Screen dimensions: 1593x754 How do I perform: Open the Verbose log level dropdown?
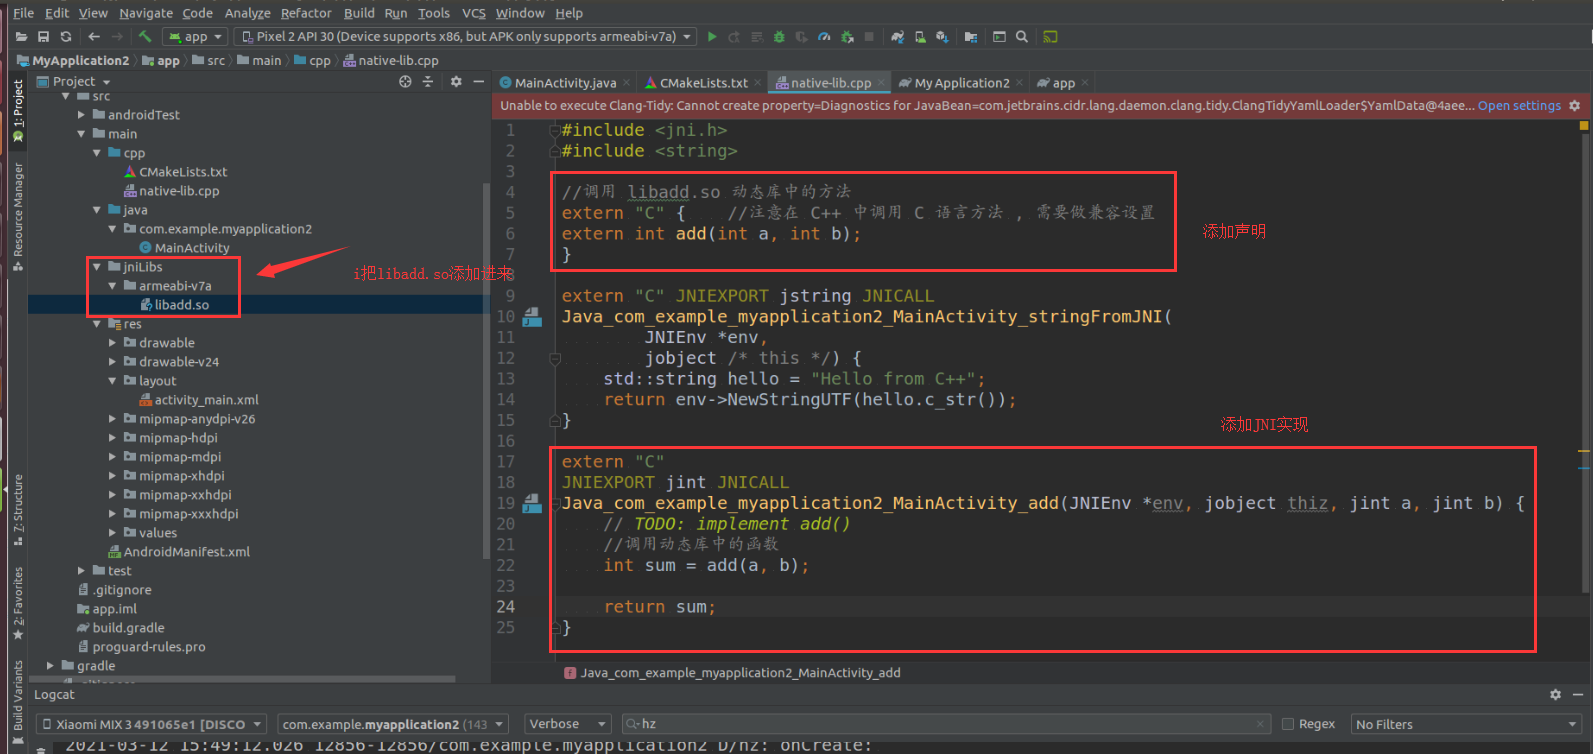568,724
